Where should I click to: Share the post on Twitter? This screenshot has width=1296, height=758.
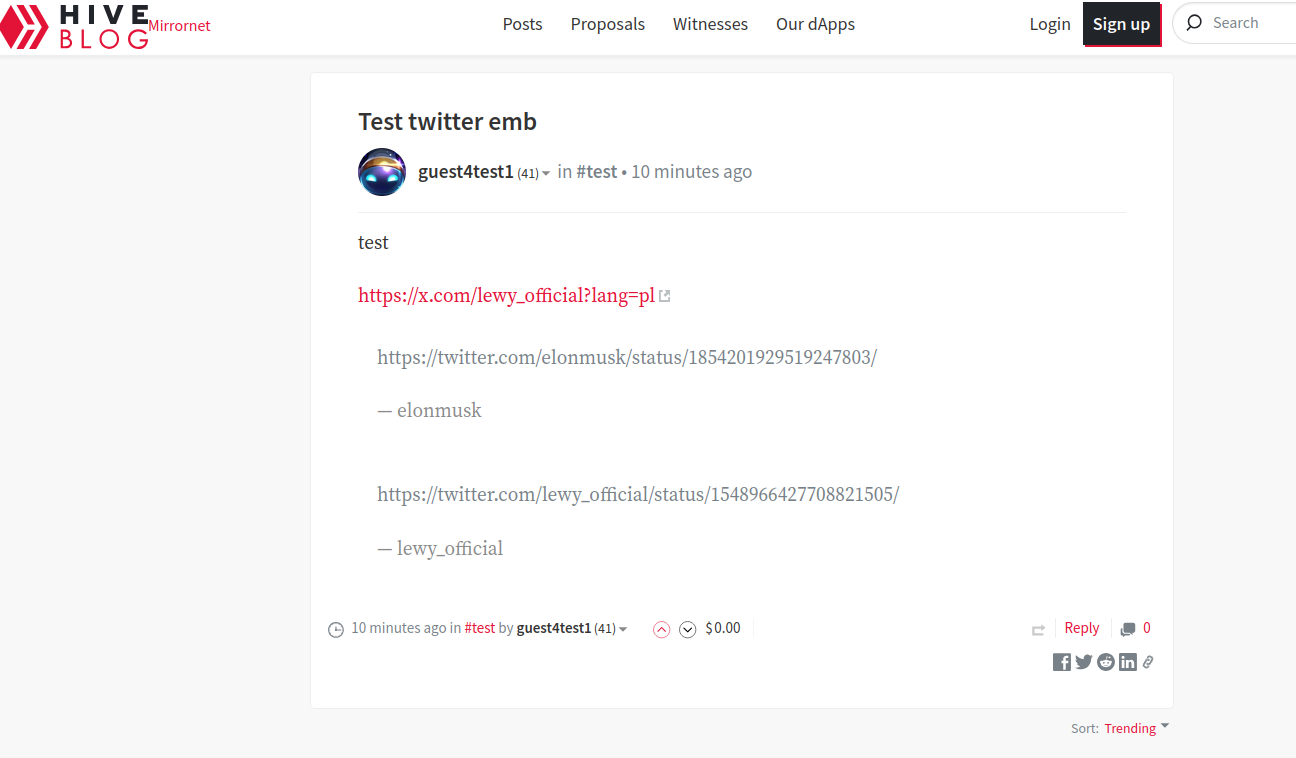pyautogui.click(x=1084, y=662)
